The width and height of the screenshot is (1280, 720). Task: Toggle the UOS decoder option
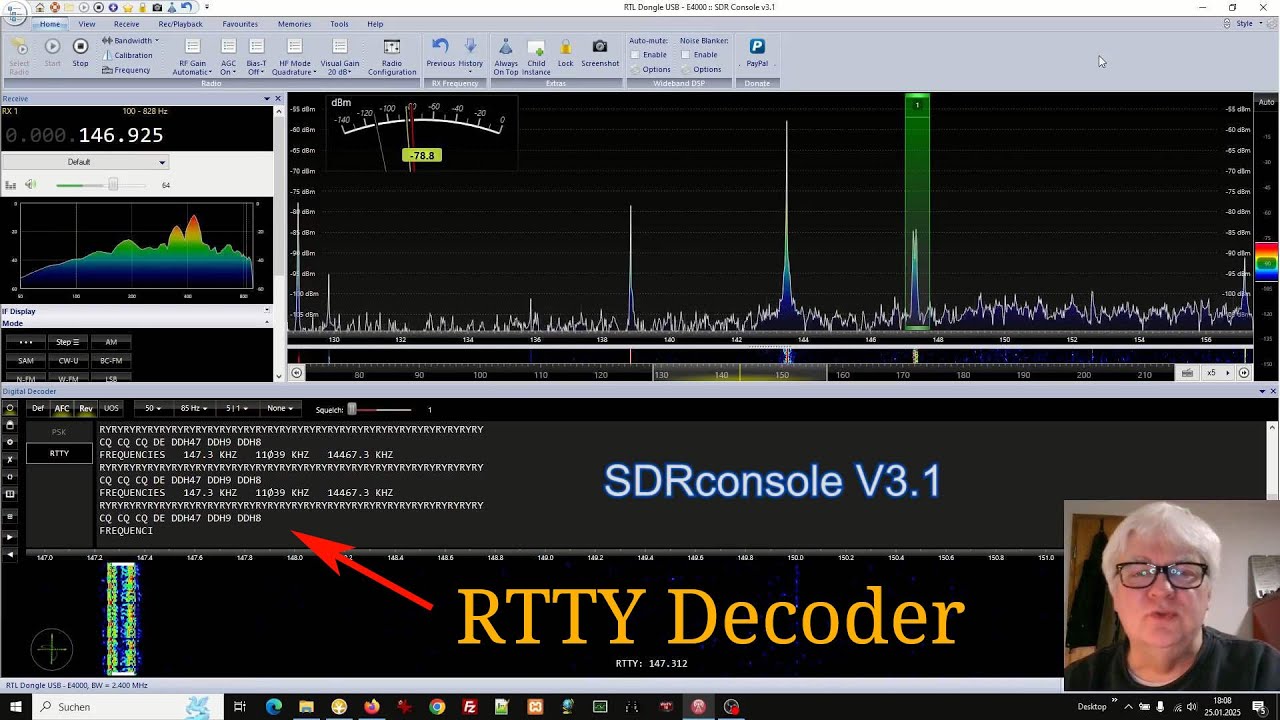pyautogui.click(x=111, y=408)
